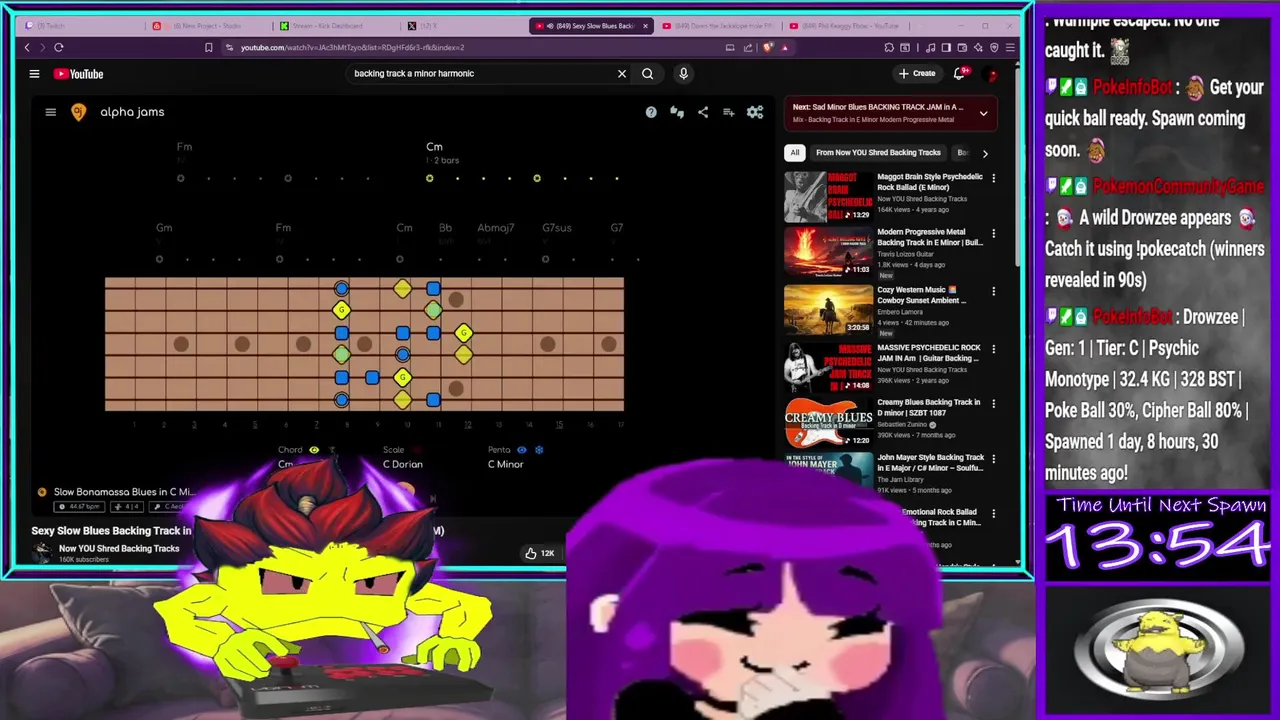
Task: Switch to the Down the Jackalope Hole tab
Action: point(718,26)
